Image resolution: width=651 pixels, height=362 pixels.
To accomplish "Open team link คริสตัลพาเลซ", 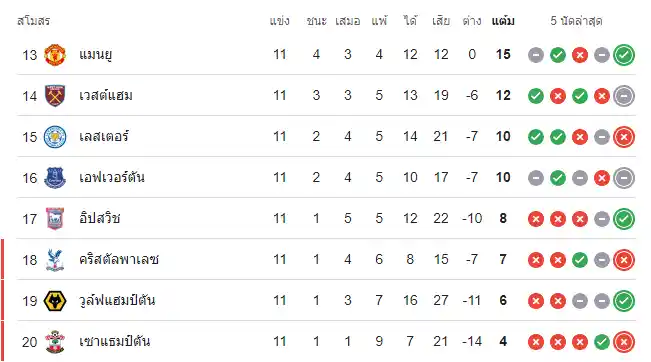I will pyautogui.click(x=119, y=260).
